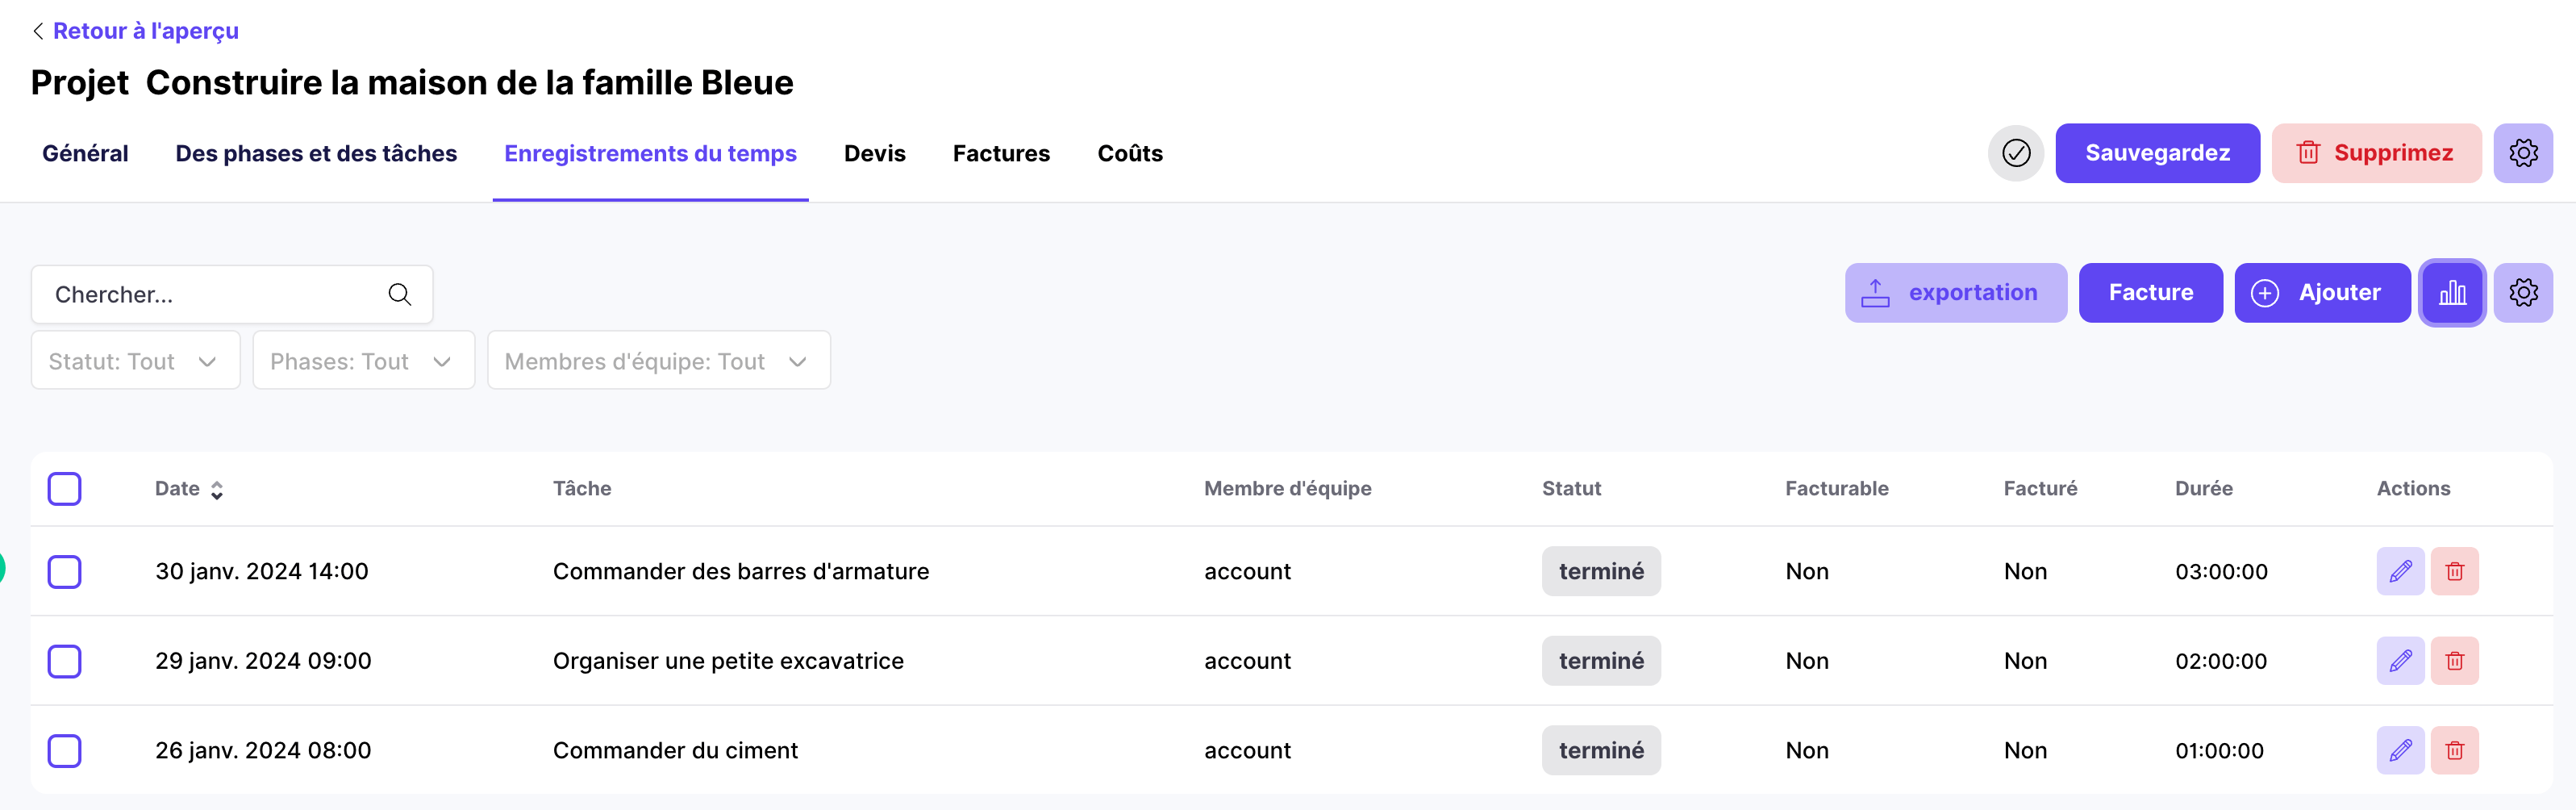
Task: Click account in the 30 janv. row
Action: tap(1247, 571)
